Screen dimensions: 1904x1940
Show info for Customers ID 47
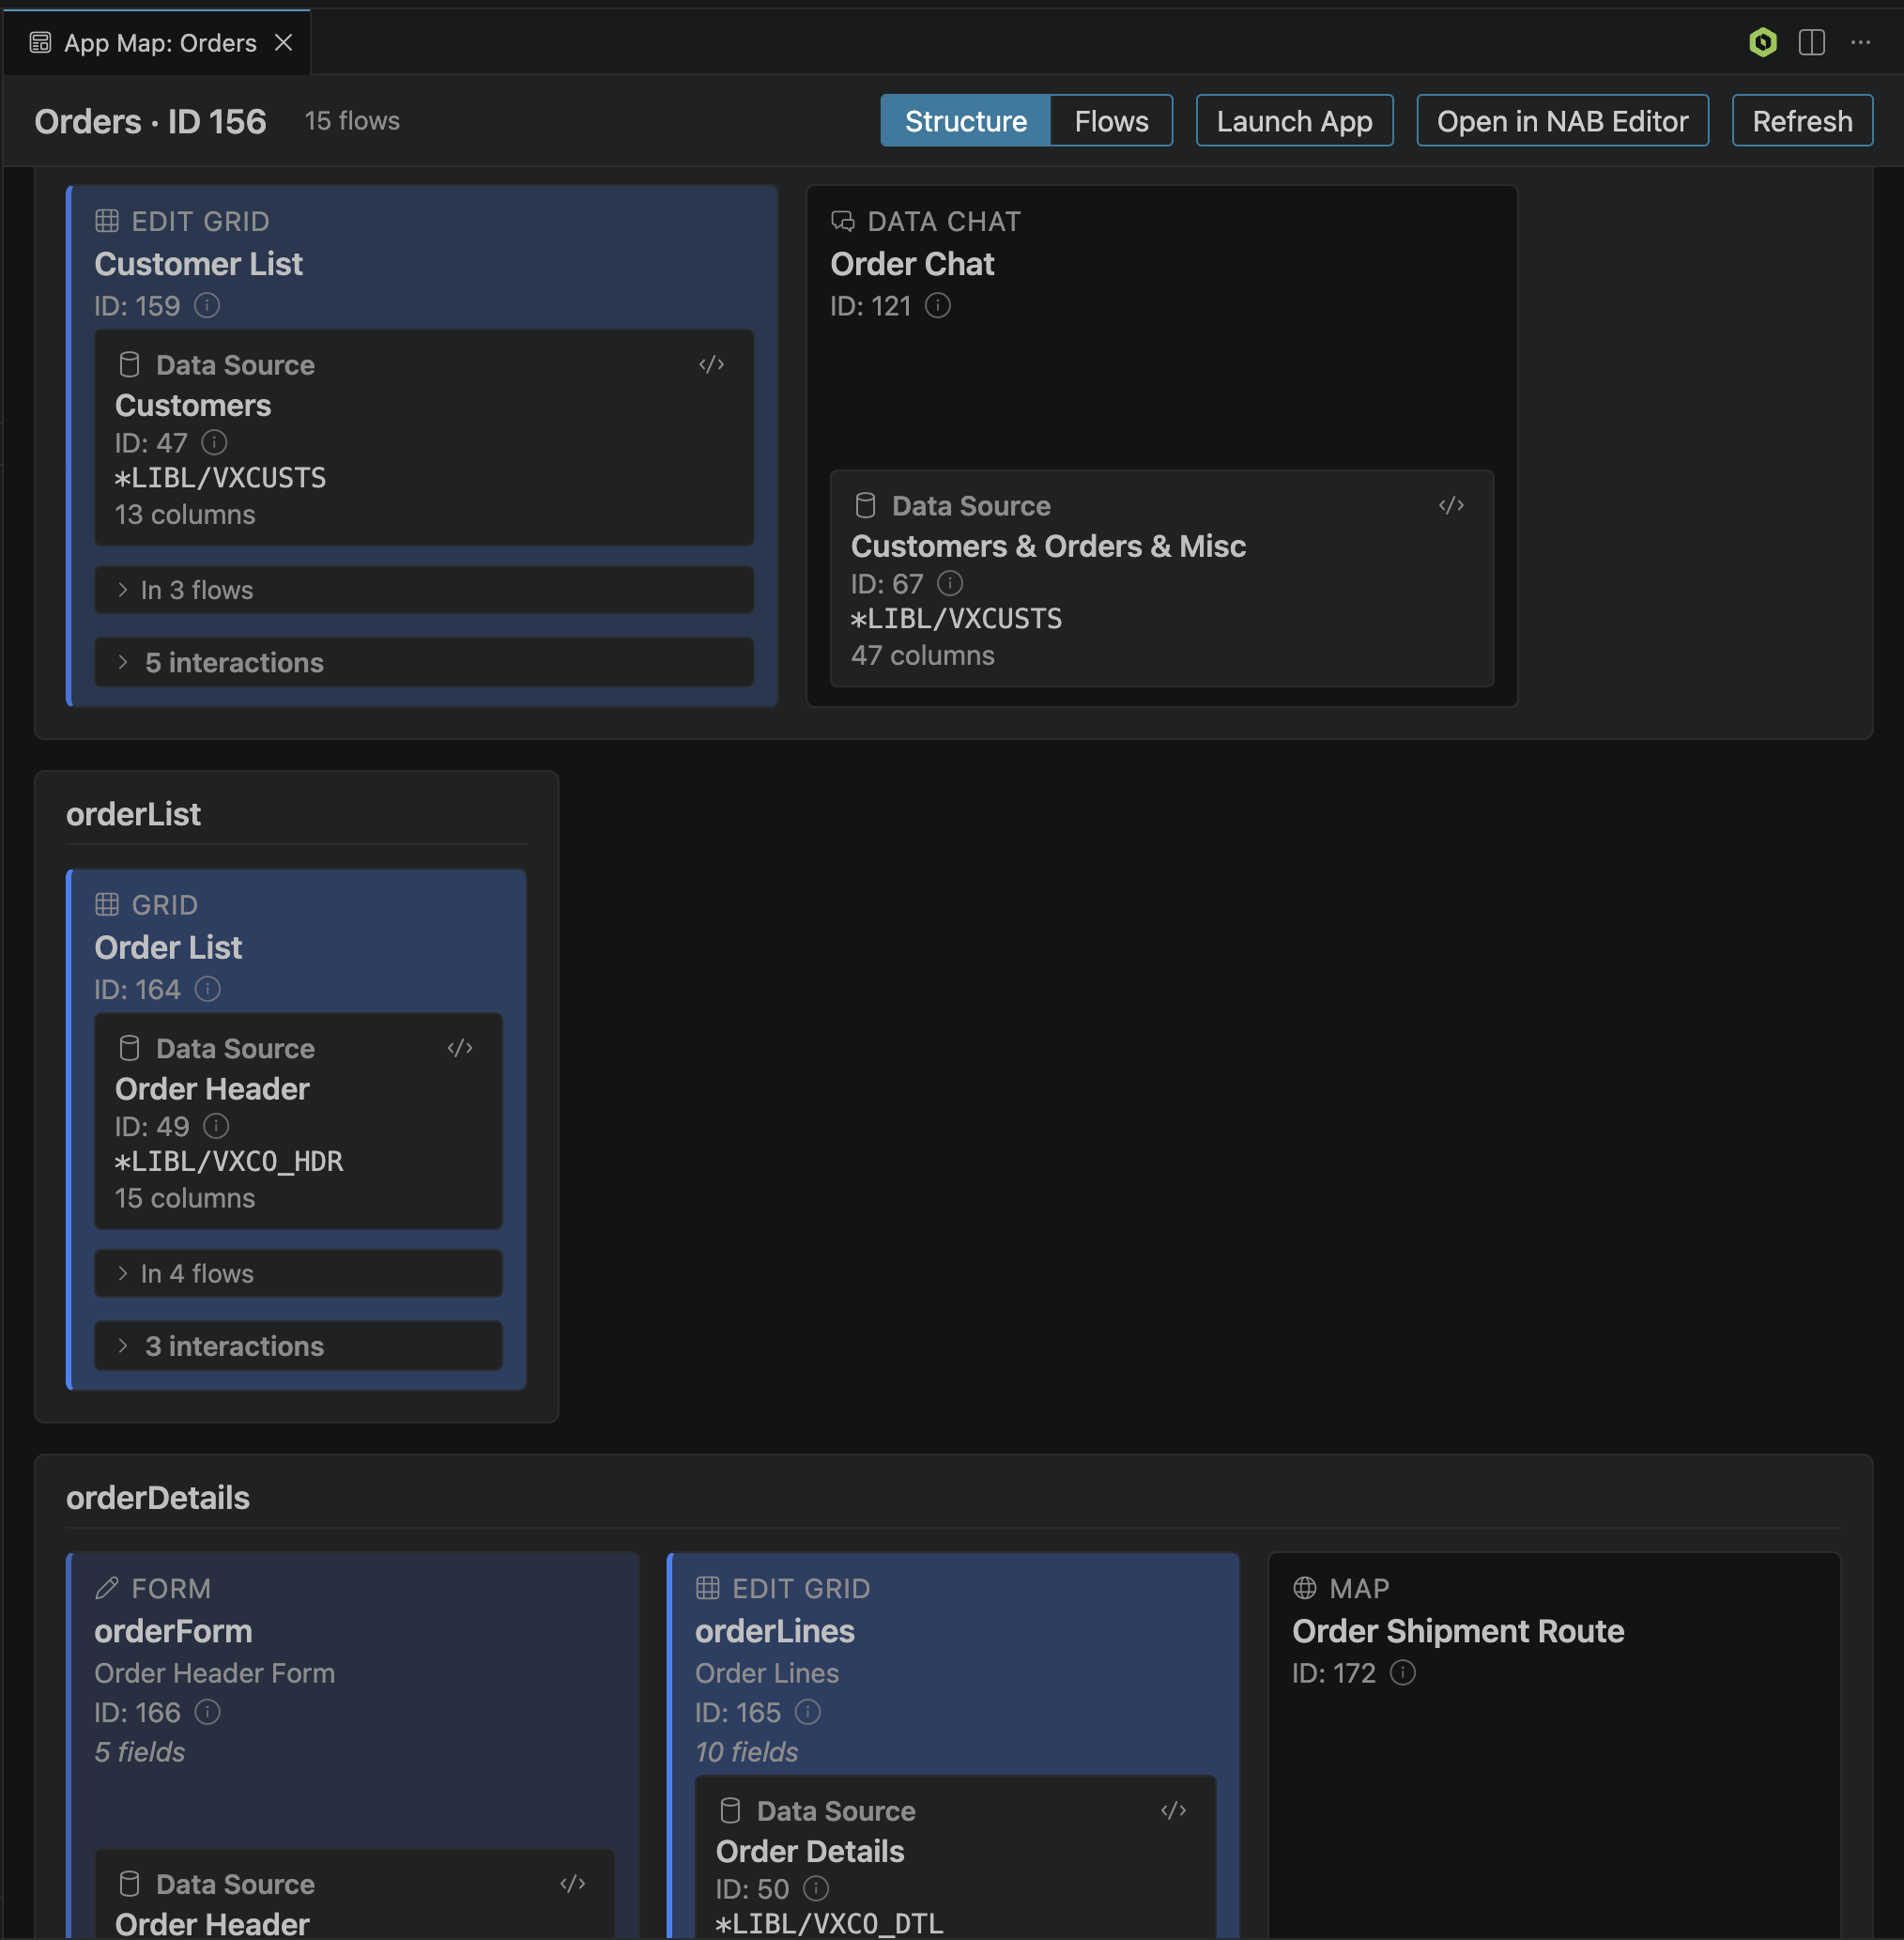[x=214, y=442]
